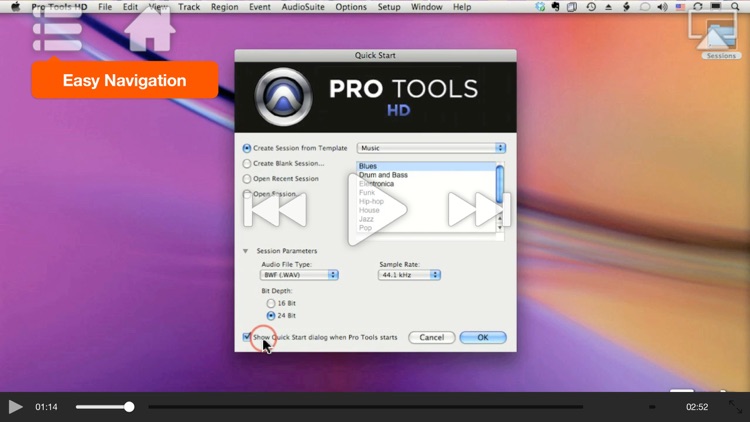Set bit depth to 16 Bit
Image resolution: width=750 pixels, height=422 pixels.
[x=271, y=303]
